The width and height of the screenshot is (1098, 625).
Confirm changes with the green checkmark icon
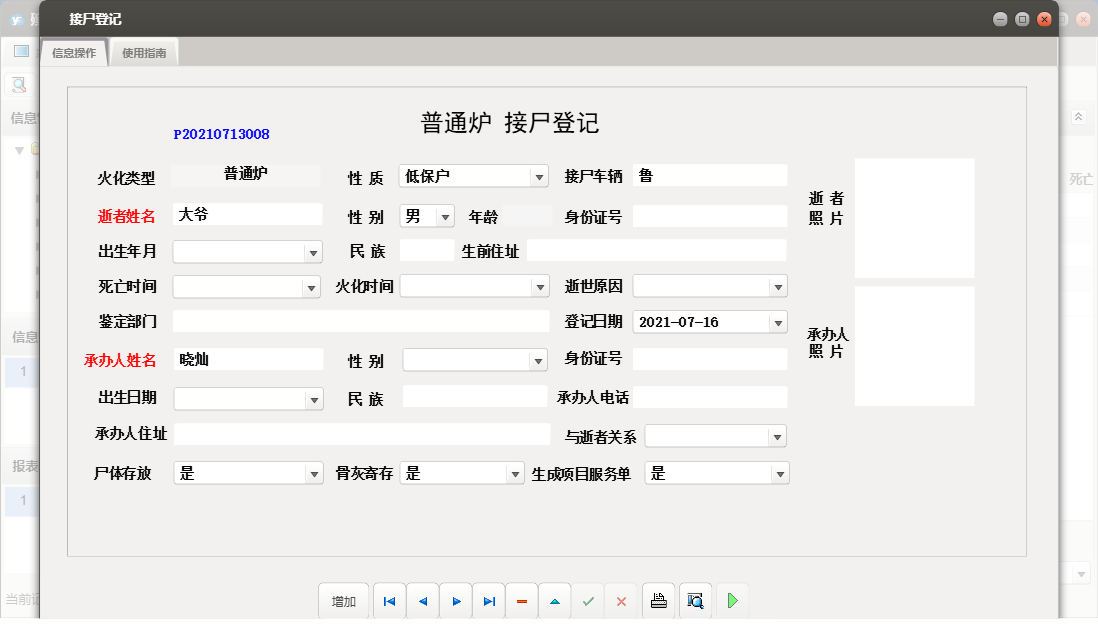tap(587, 600)
